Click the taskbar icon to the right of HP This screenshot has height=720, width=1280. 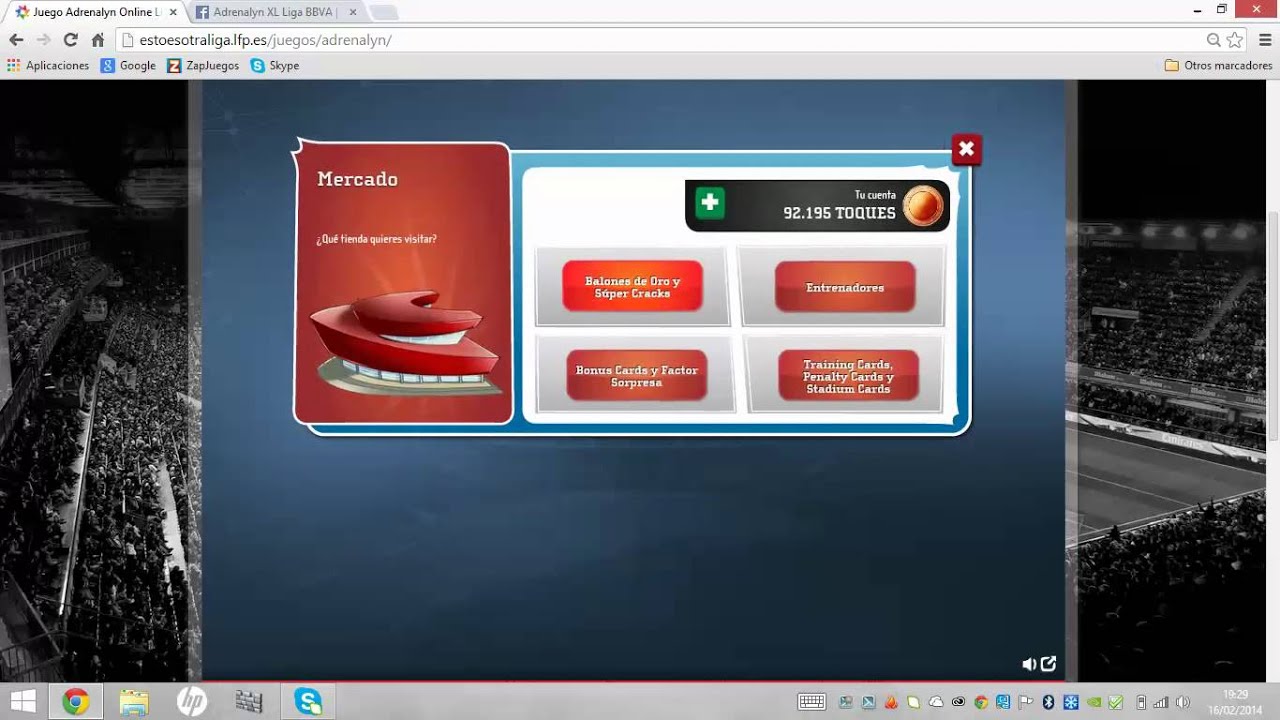pyautogui.click(x=249, y=701)
